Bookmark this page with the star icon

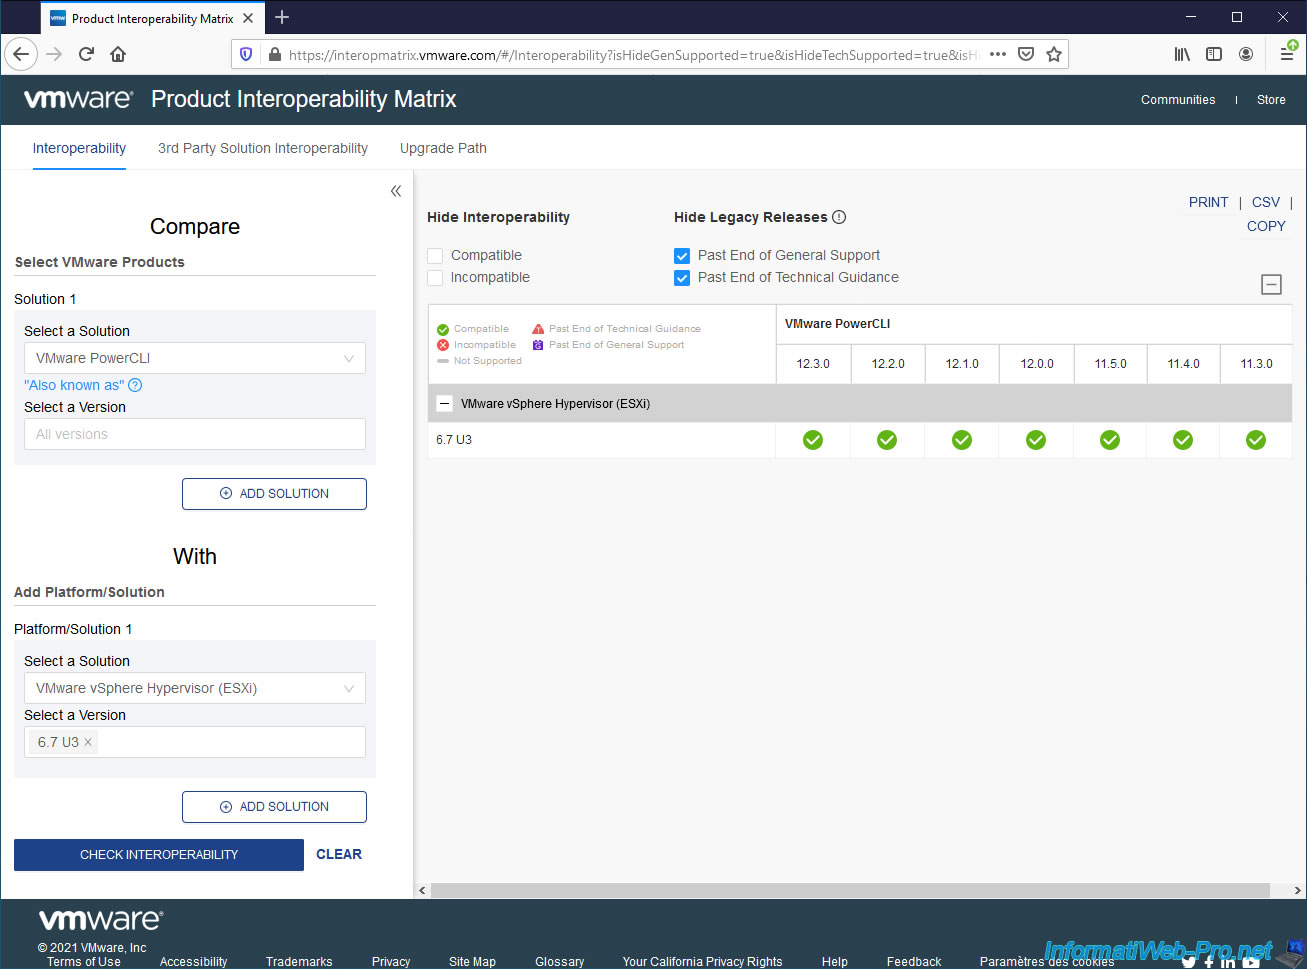click(x=1054, y=54)
